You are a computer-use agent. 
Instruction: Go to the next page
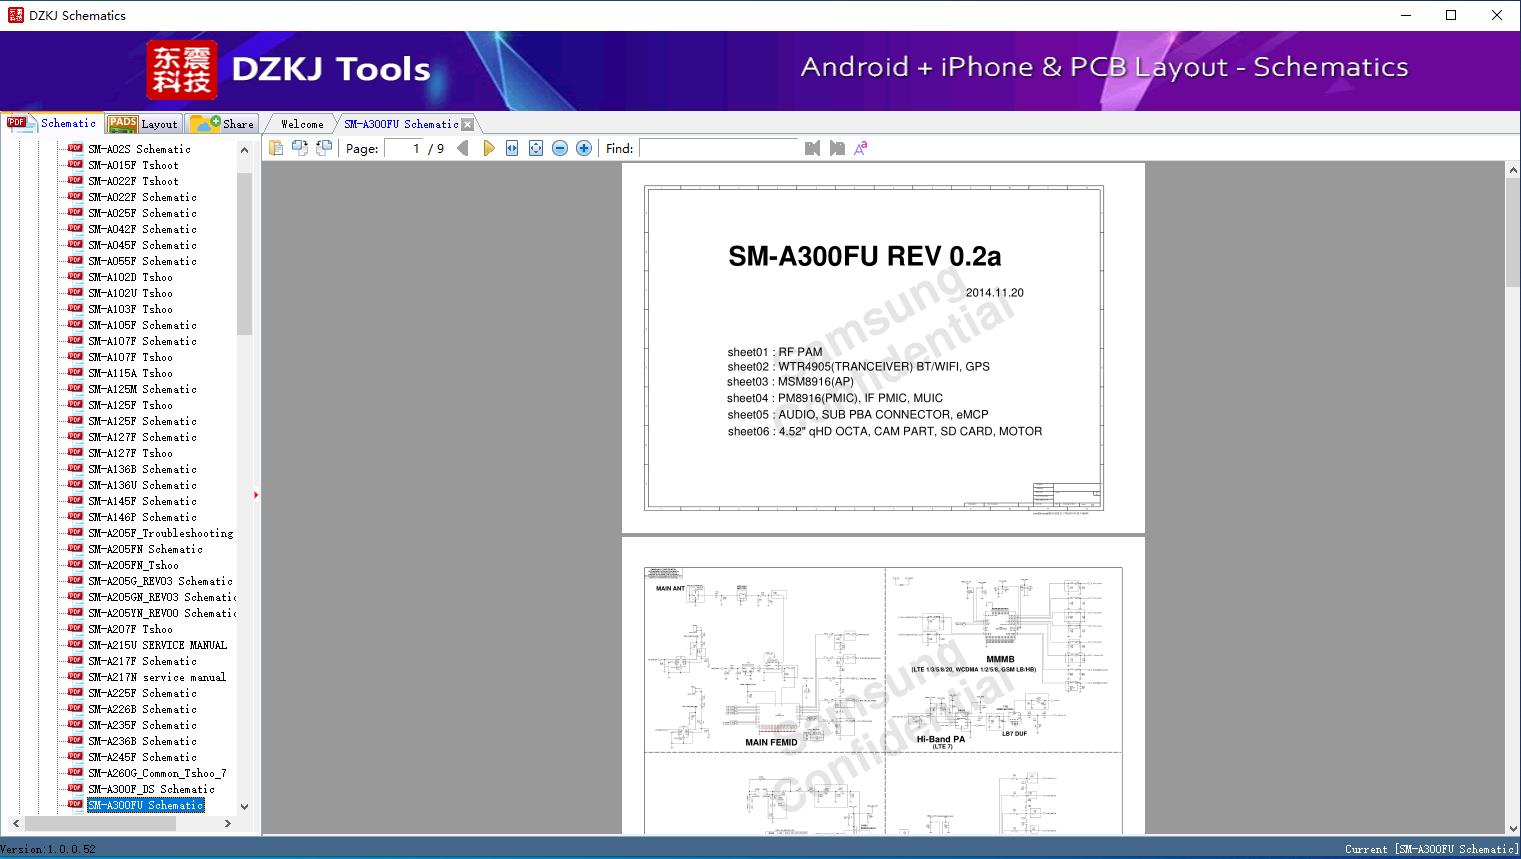tap(488, 148)
